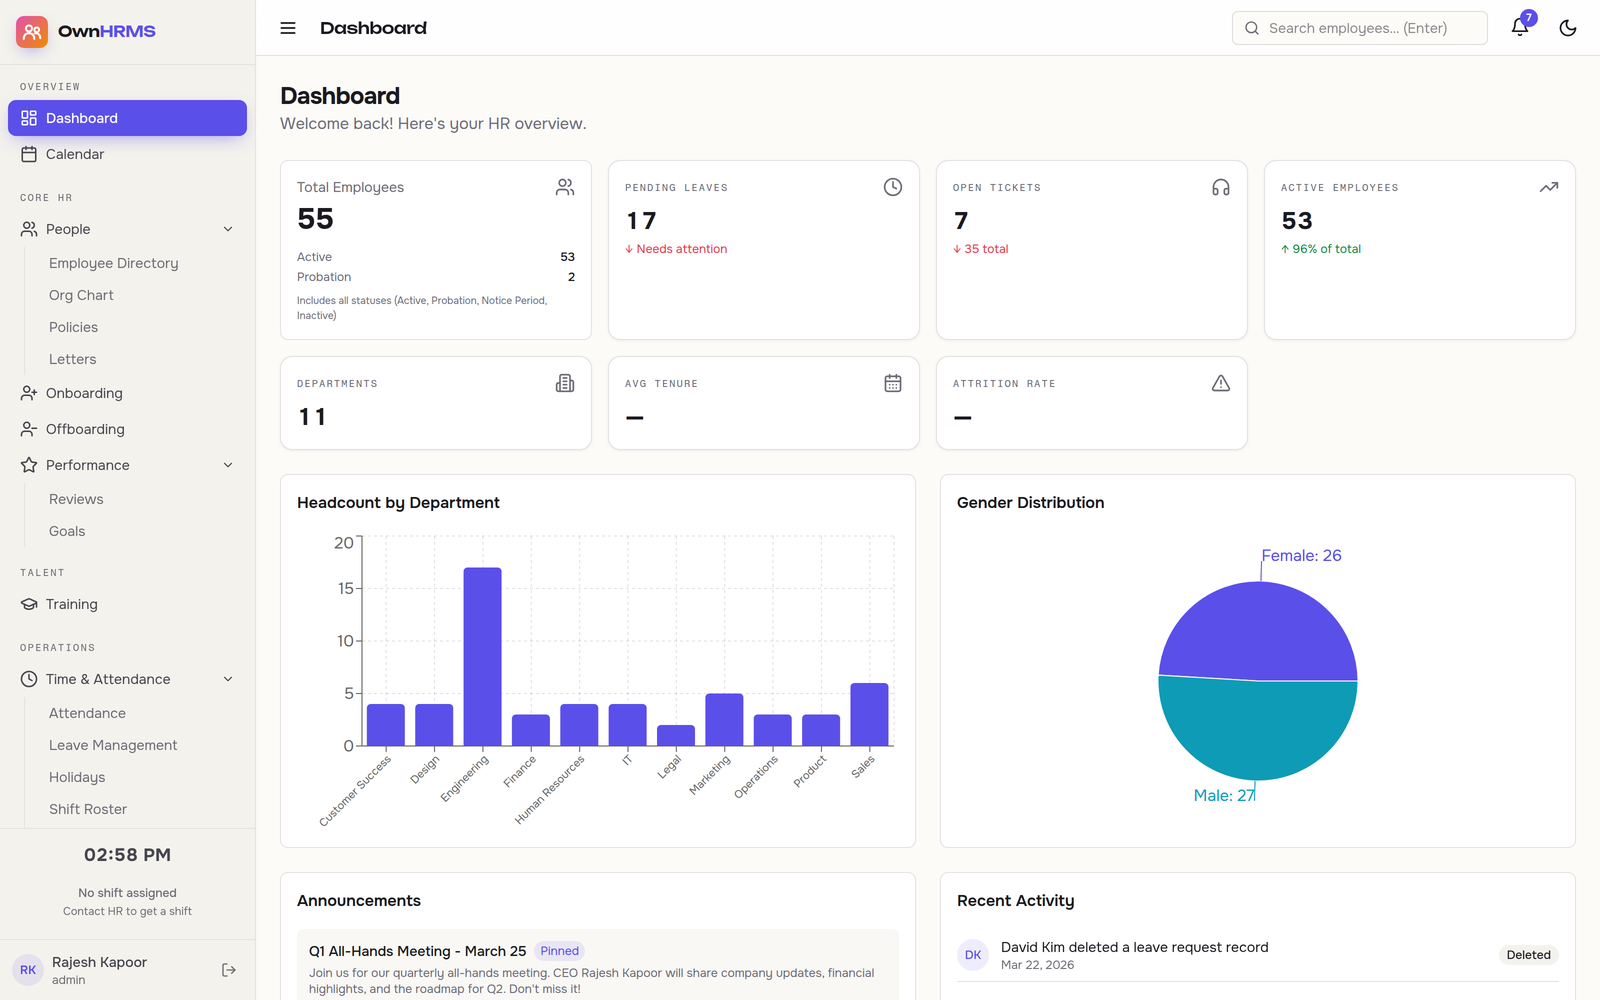Open the Active Employees card
The width and height of the screenshot is (1600, 1000).
(1420, 250)
